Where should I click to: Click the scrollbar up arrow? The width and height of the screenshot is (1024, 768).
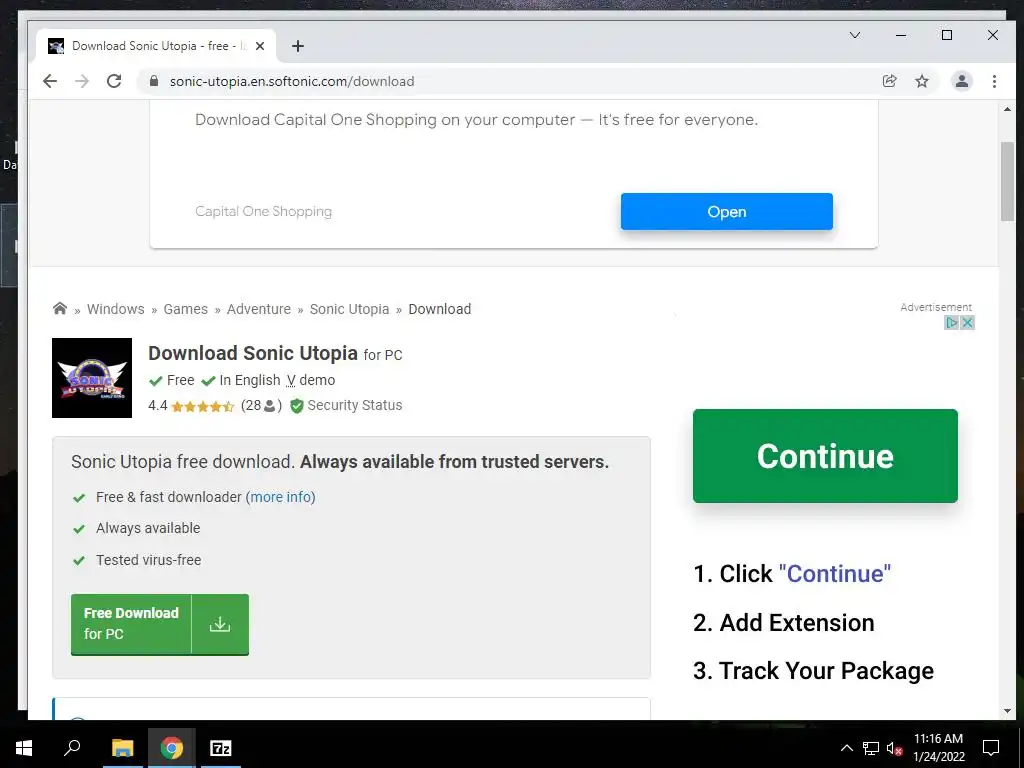tap(1007, 110)
